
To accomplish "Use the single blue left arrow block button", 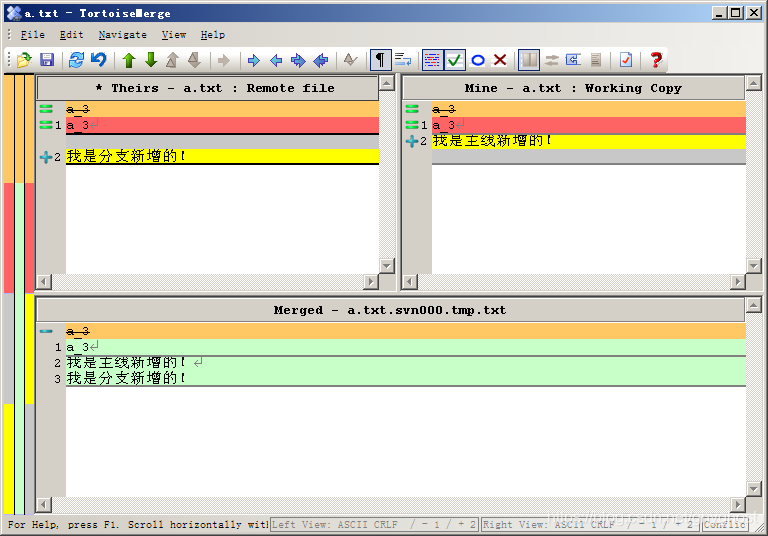I will click(276, 60).
